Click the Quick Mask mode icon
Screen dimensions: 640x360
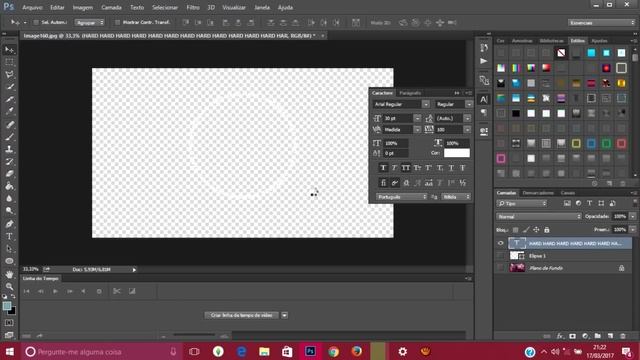tap(9, 323)
